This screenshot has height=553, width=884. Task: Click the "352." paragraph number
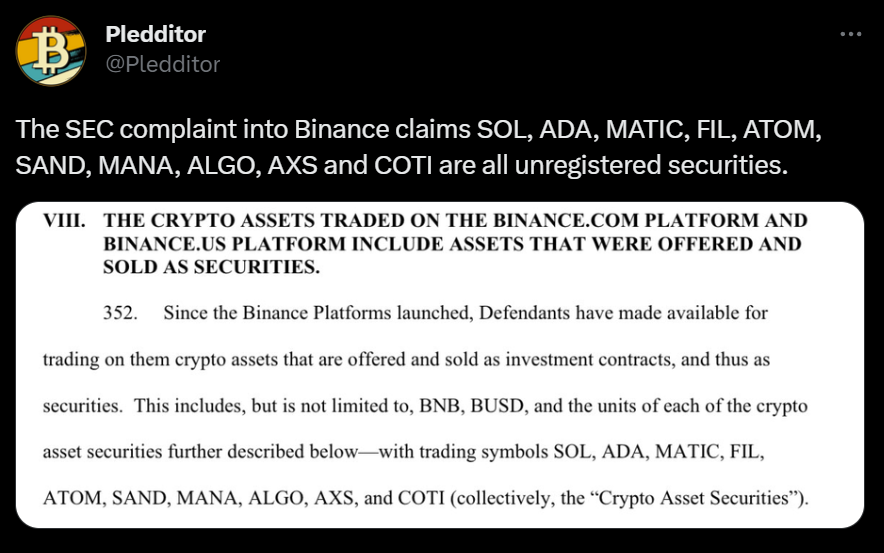pyautogui.click(x=120, y=313)
